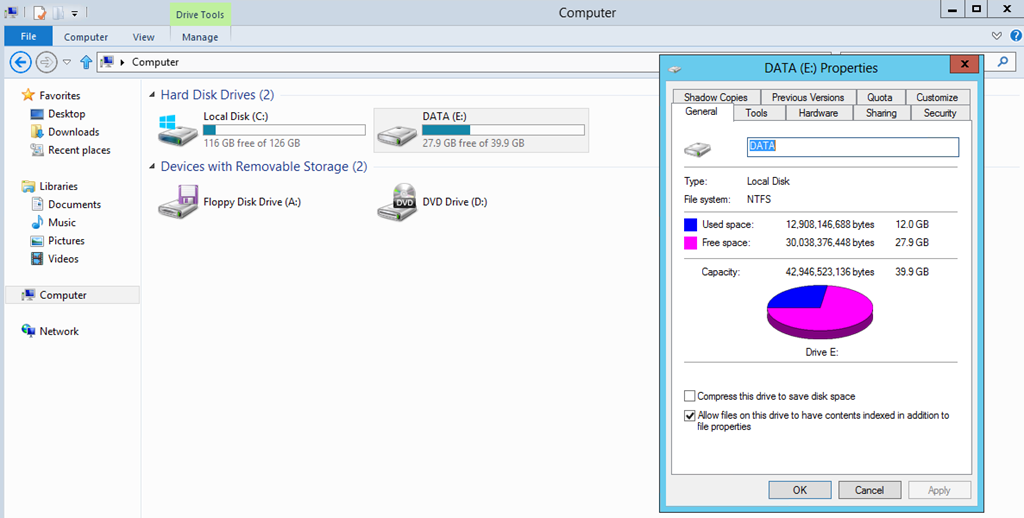Click the Drive Tools contextual tab
Image resolution: width=1024 pixels, height=518 pixels.
[x=200, y=14]
